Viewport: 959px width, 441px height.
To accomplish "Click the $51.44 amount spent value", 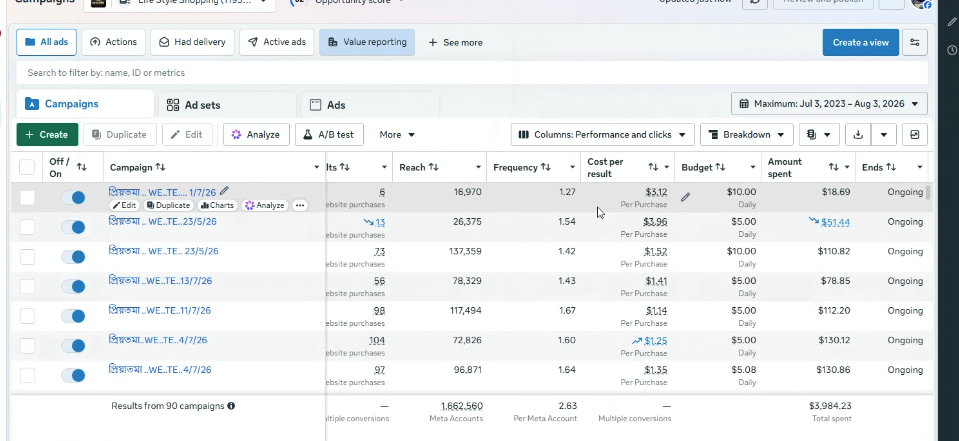I will pos(835,222).
